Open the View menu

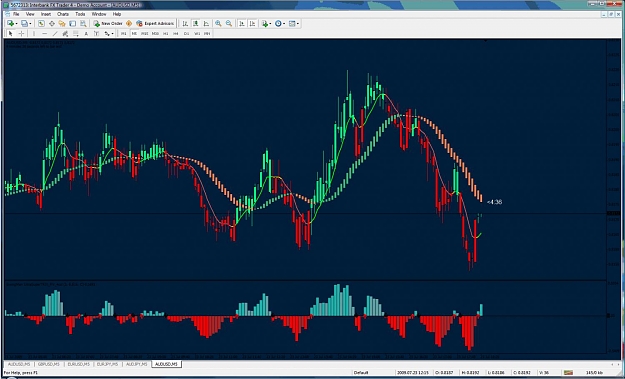pyautogui.click(x=30, y=14)
